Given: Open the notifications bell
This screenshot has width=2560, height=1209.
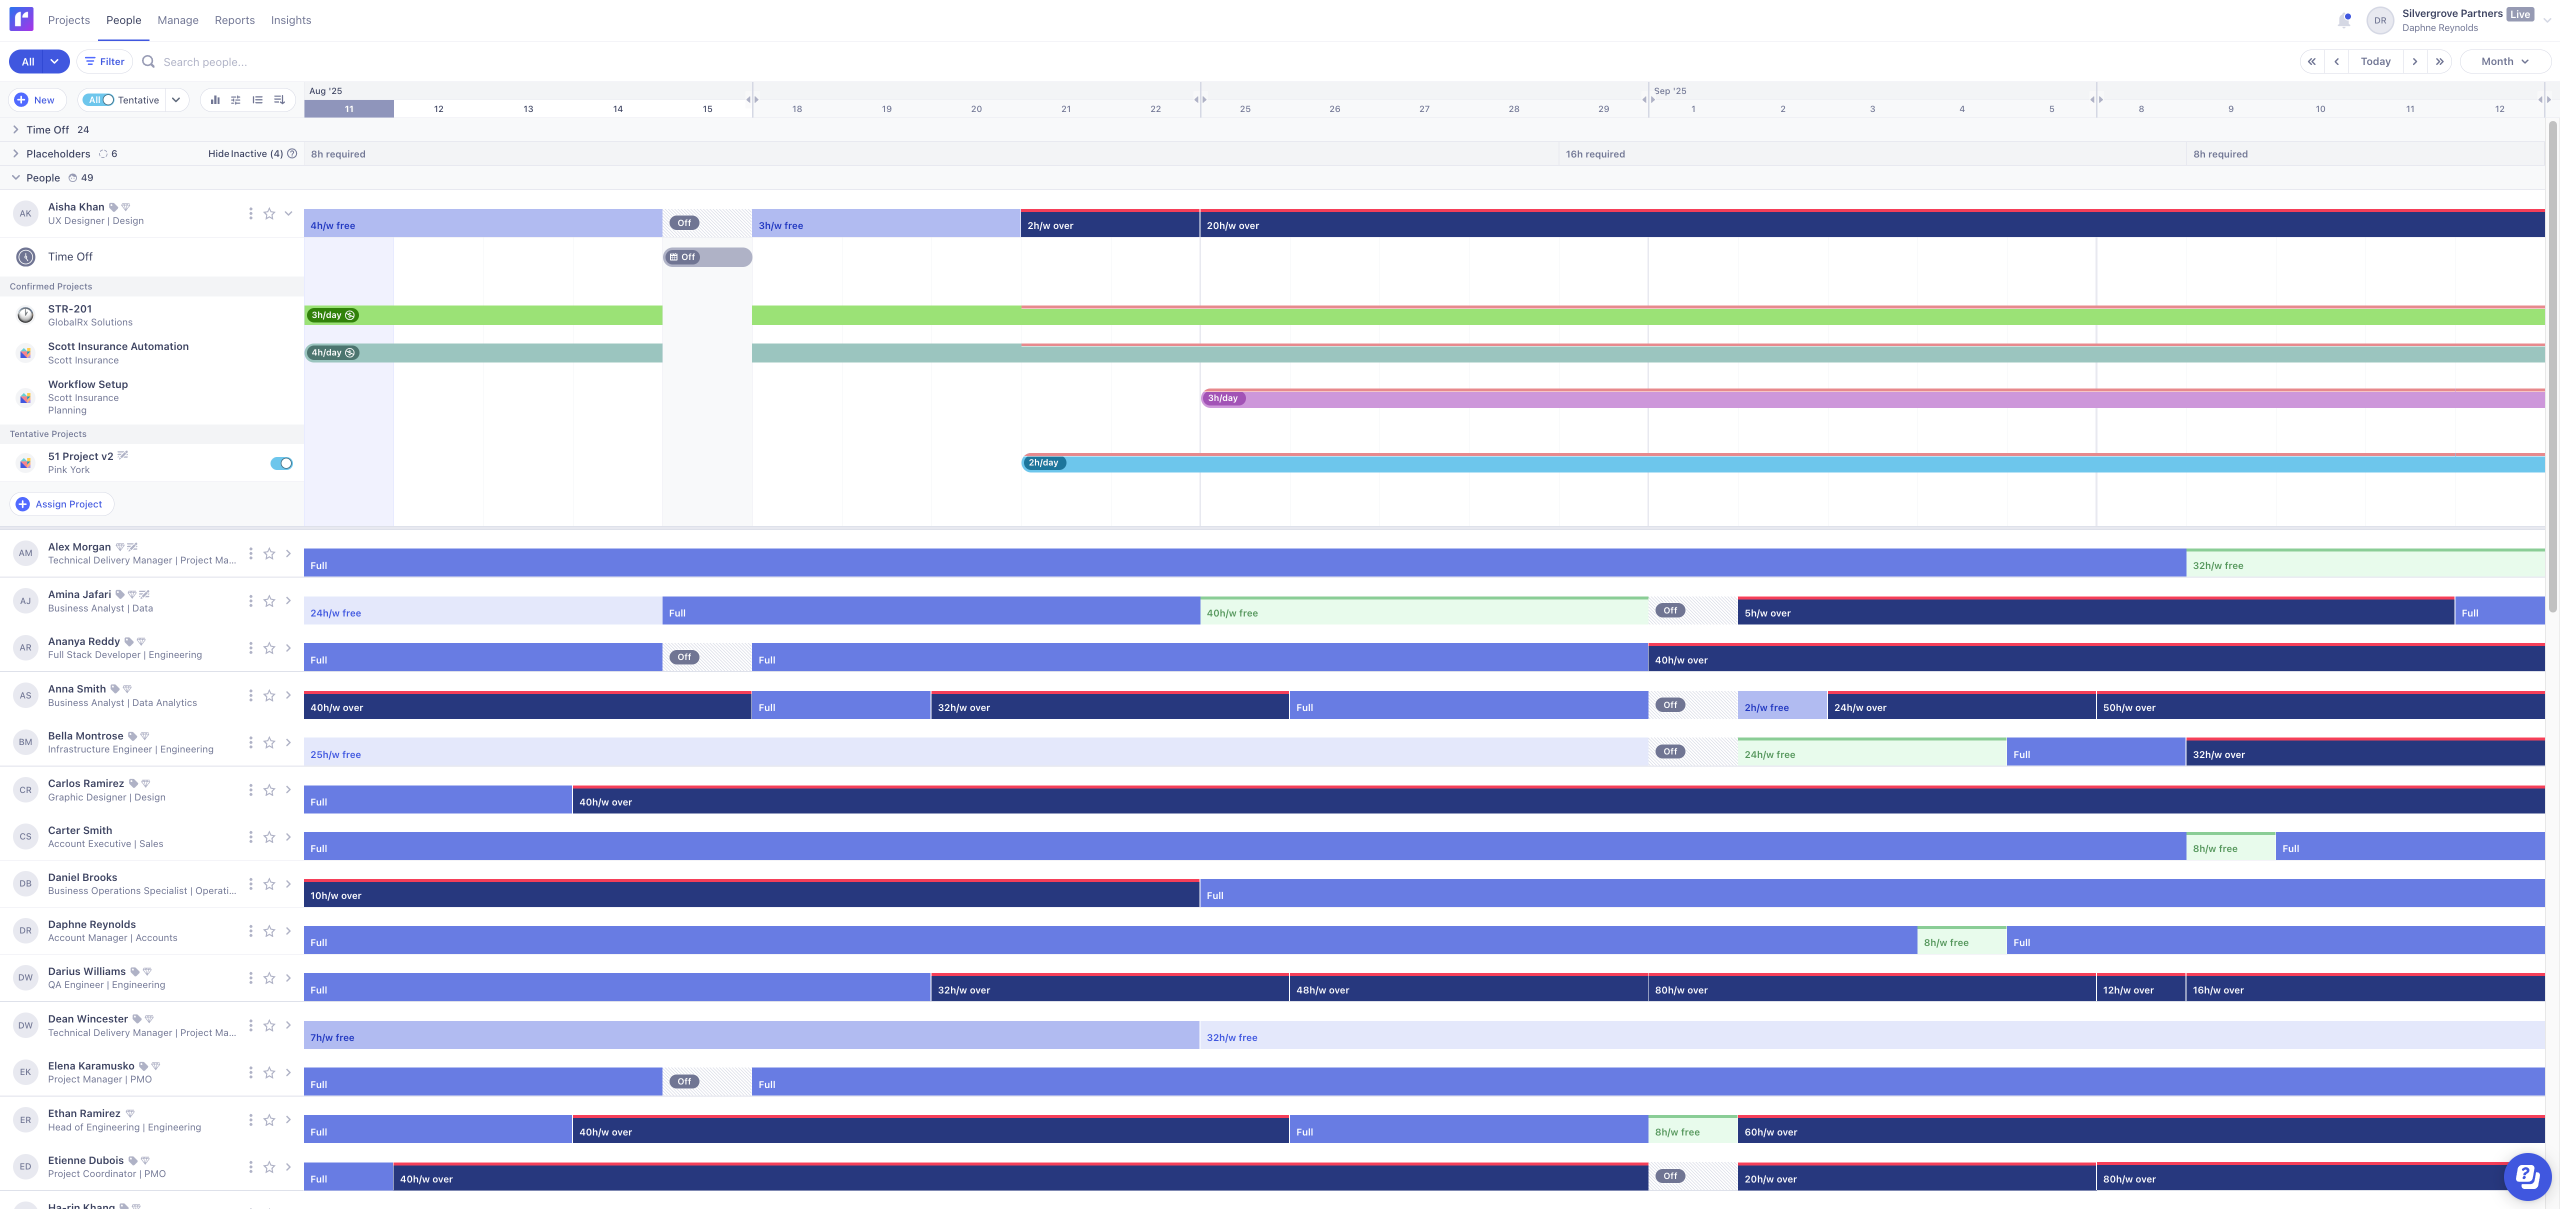Looking at the screenshot, I should click(2344, 20).
